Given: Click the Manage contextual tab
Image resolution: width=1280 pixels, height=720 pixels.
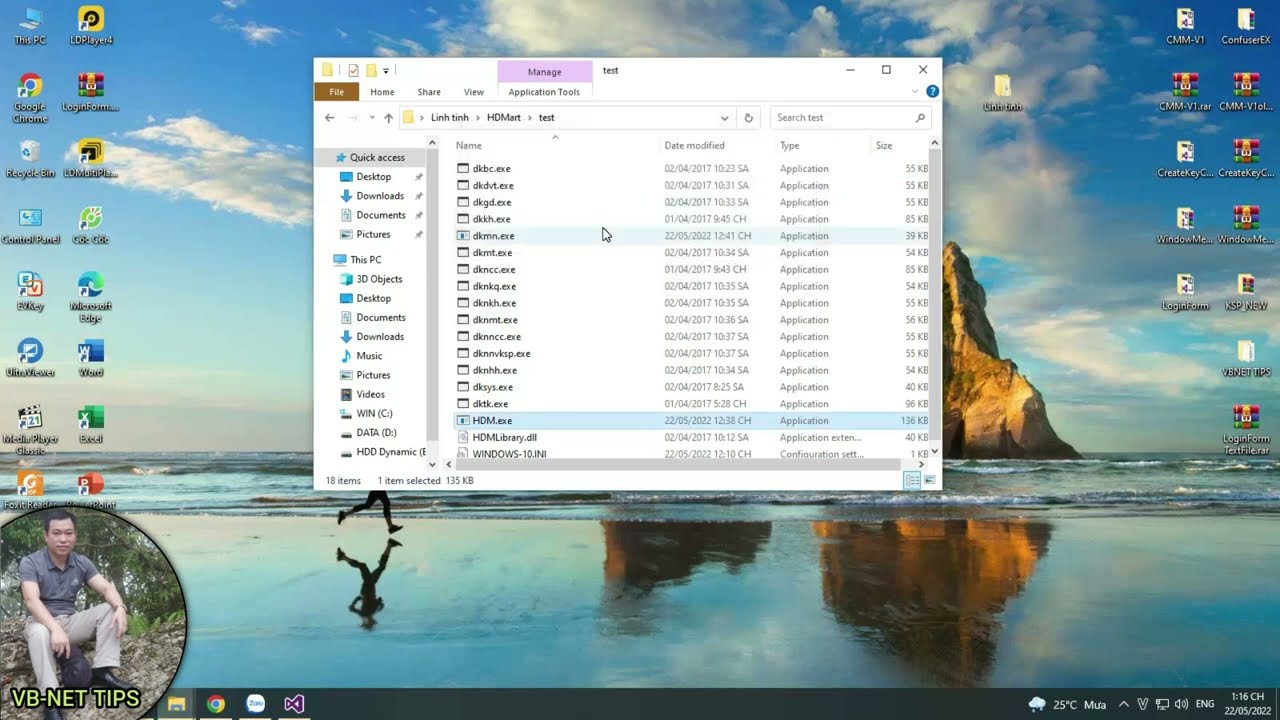Looking at the screenshot, I should [544, 72].
